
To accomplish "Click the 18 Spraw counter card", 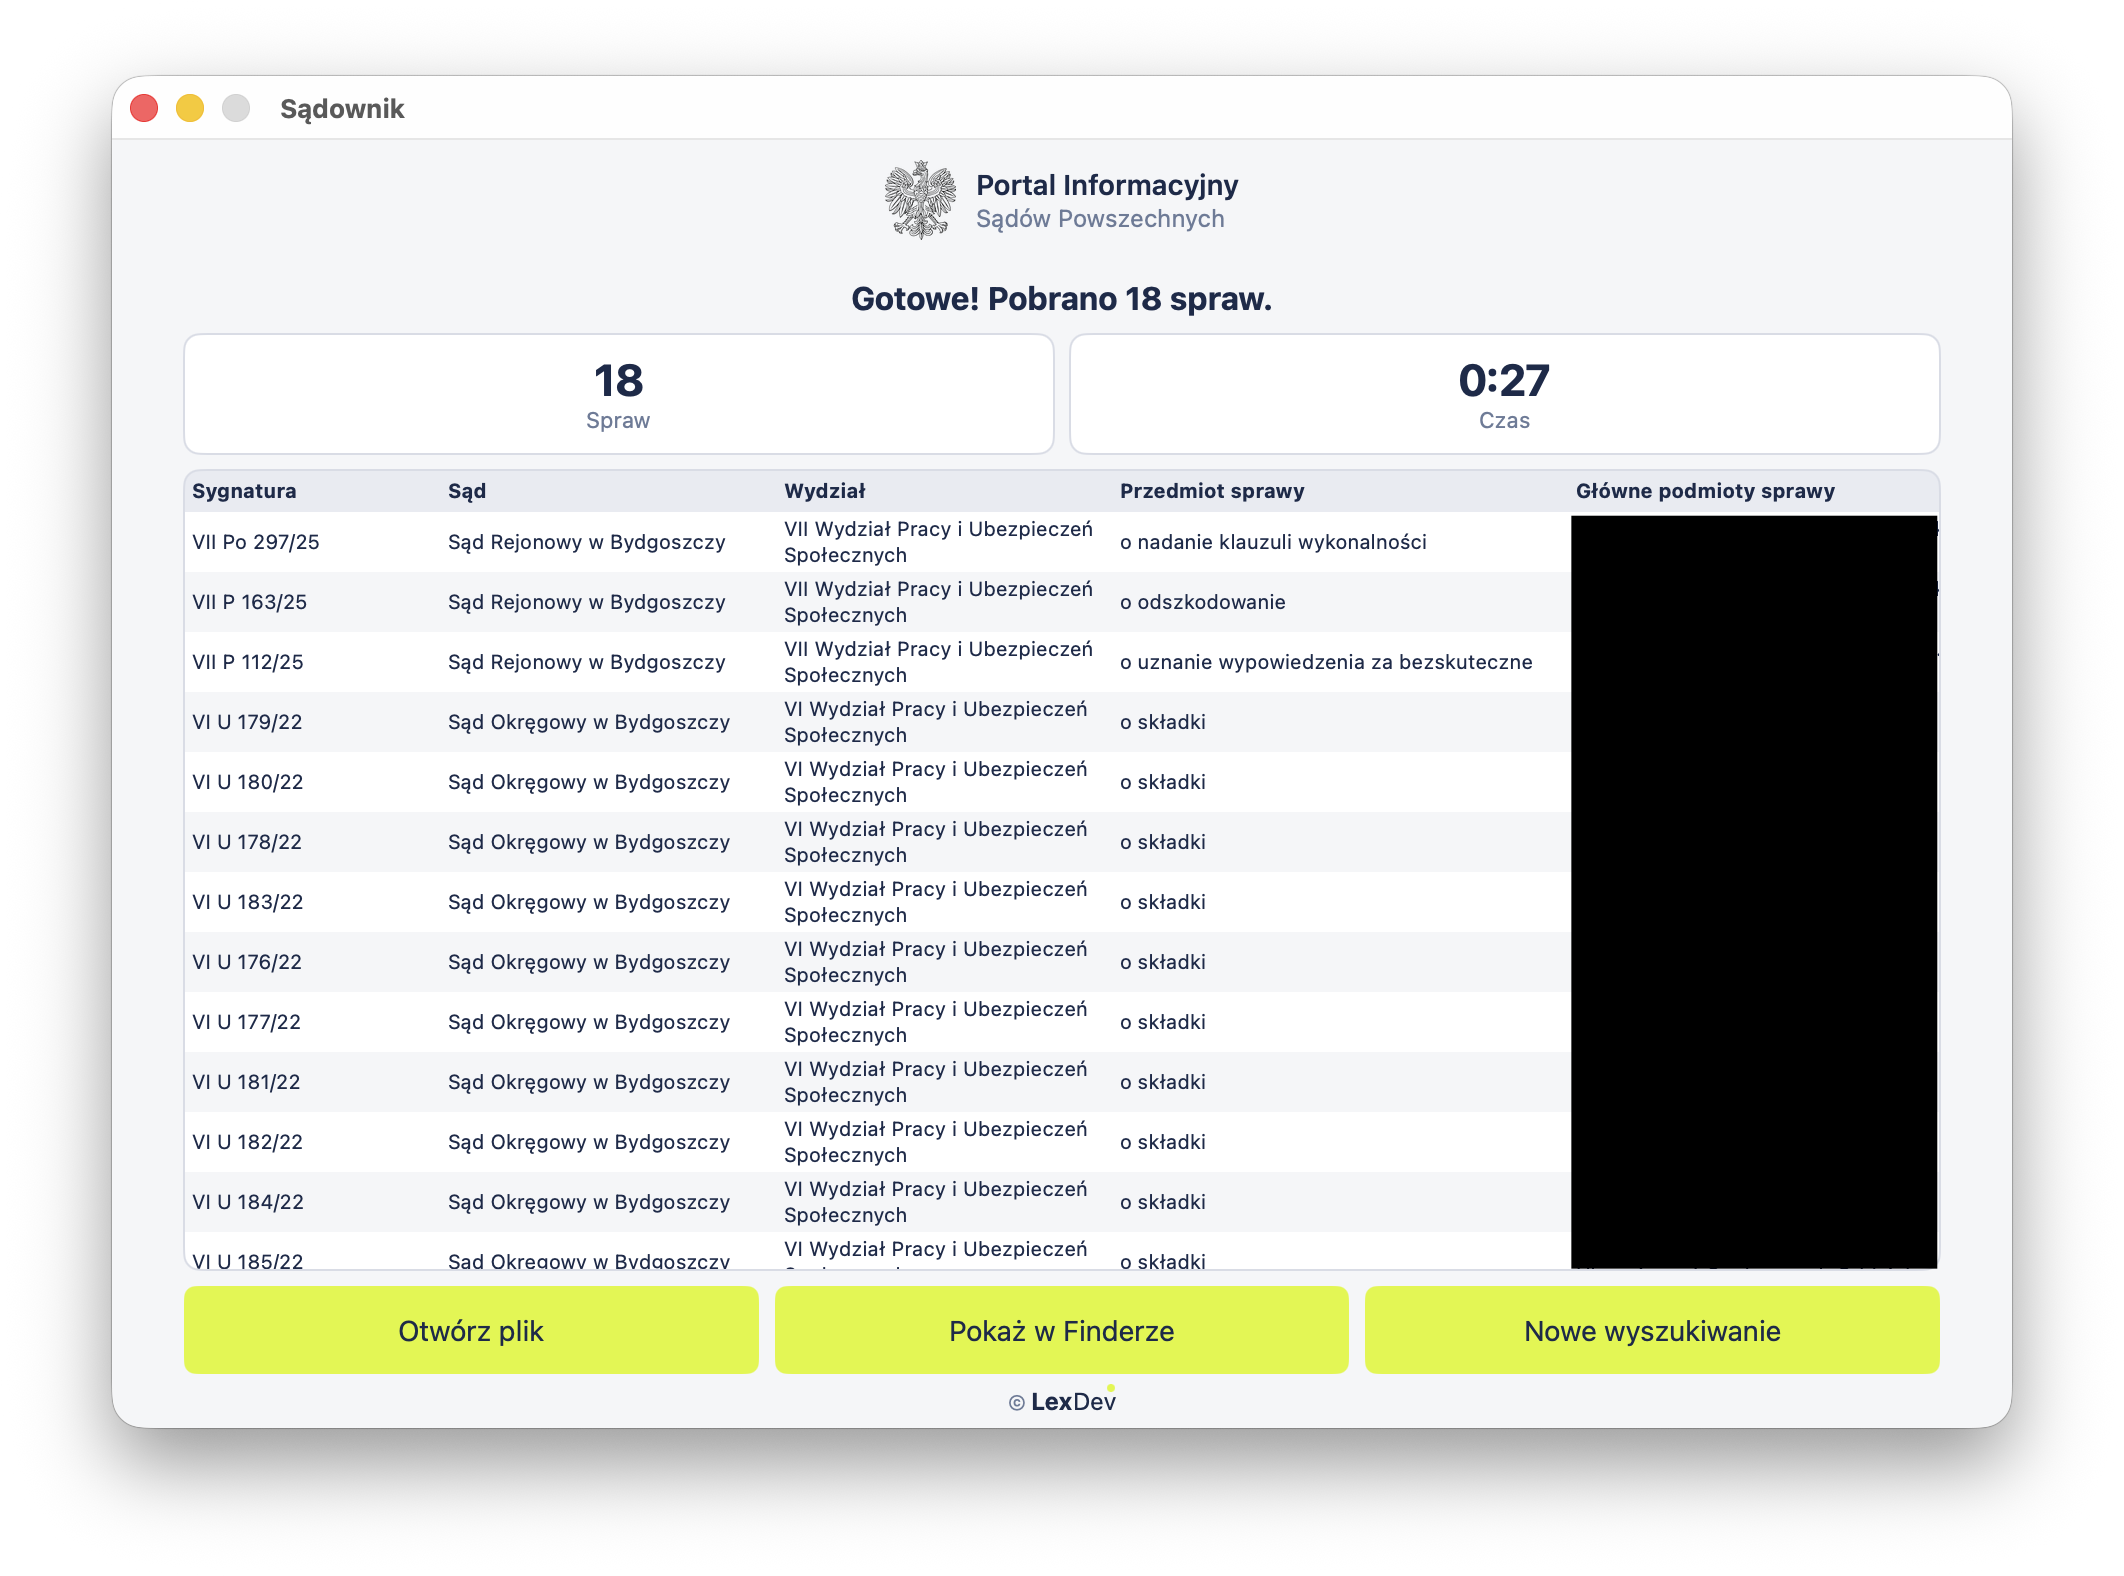I will (x=618, y=394).
